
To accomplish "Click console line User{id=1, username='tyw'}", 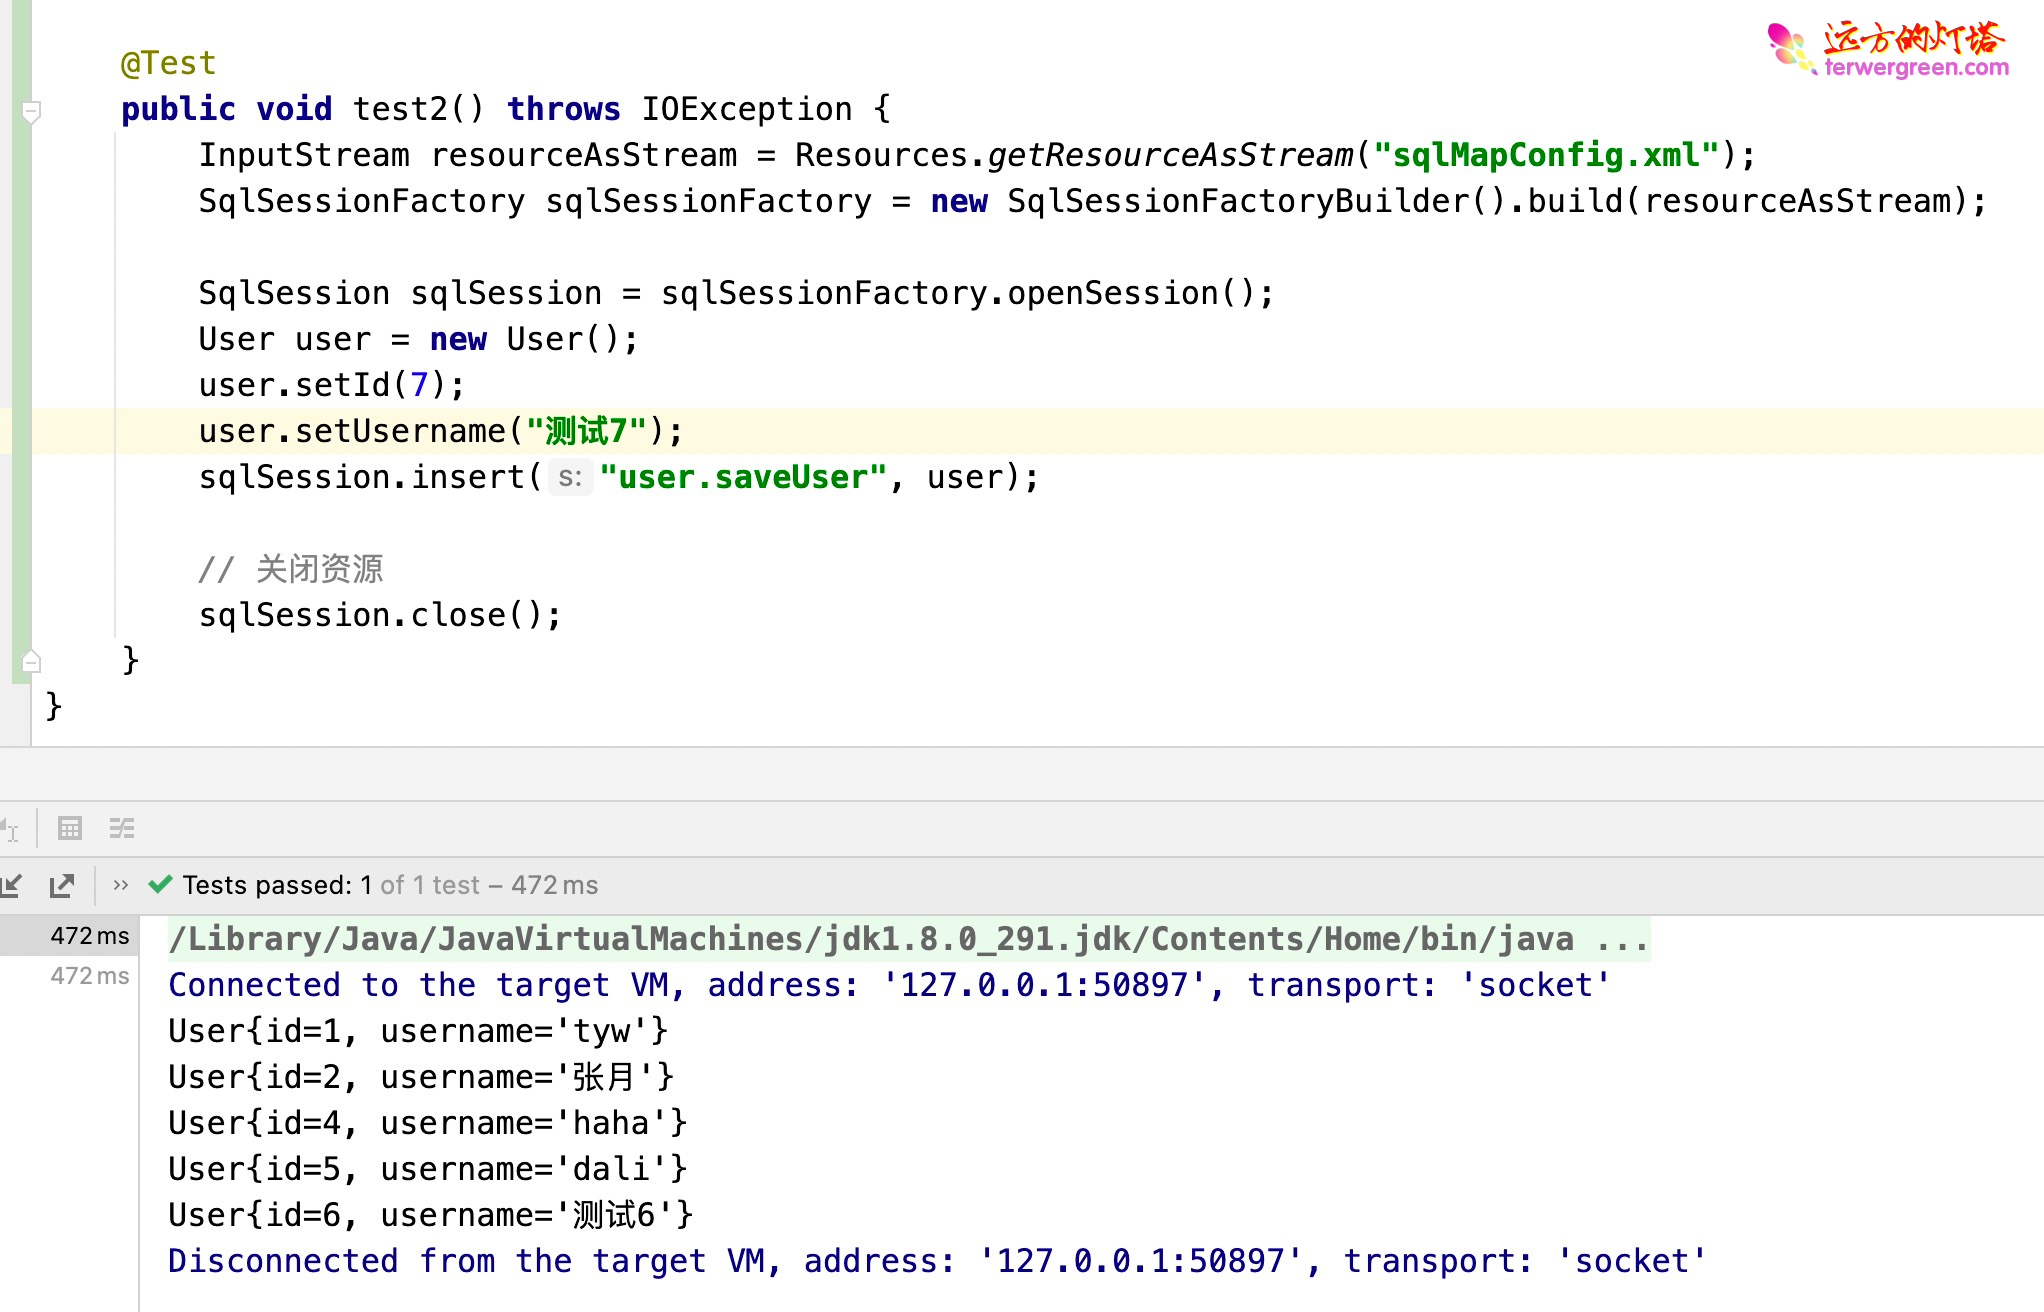I will (418, 1031).
